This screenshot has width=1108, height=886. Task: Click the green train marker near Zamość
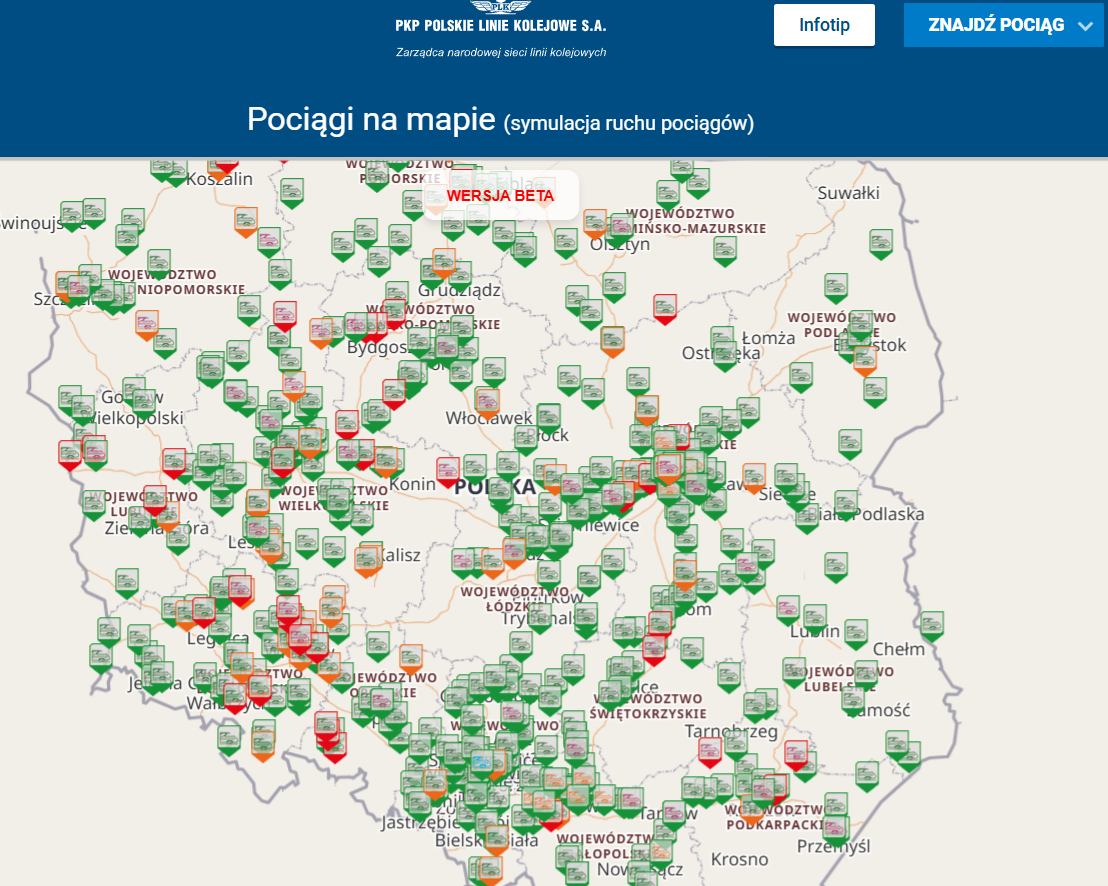coord(852,700)
